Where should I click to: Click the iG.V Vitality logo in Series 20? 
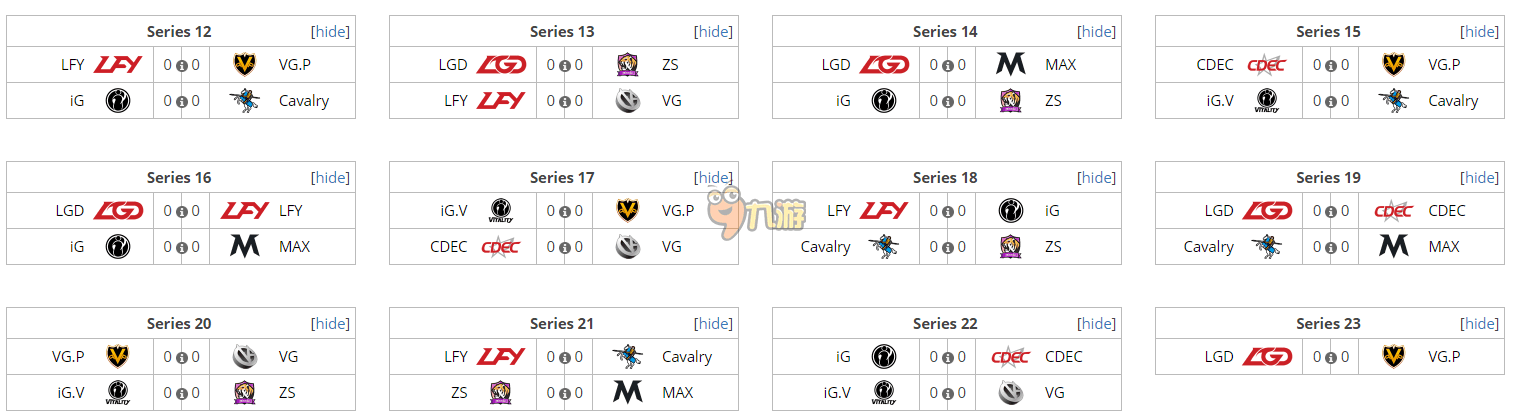pyautogui.click(x=117, y=393)
